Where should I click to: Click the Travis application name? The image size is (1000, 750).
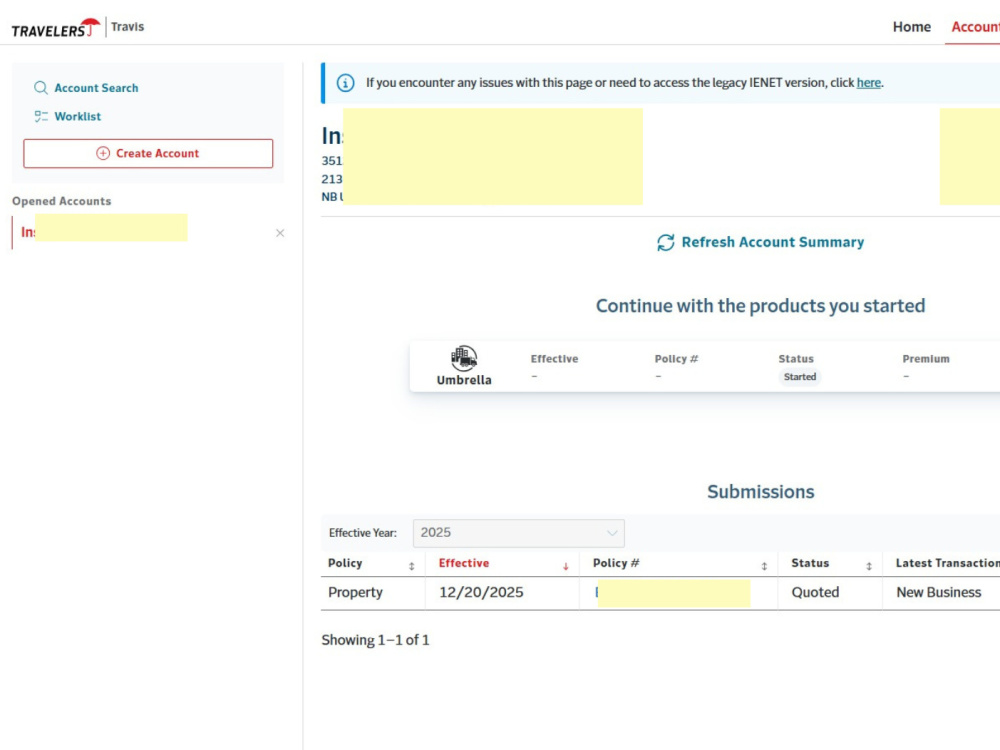coord(128,27)
